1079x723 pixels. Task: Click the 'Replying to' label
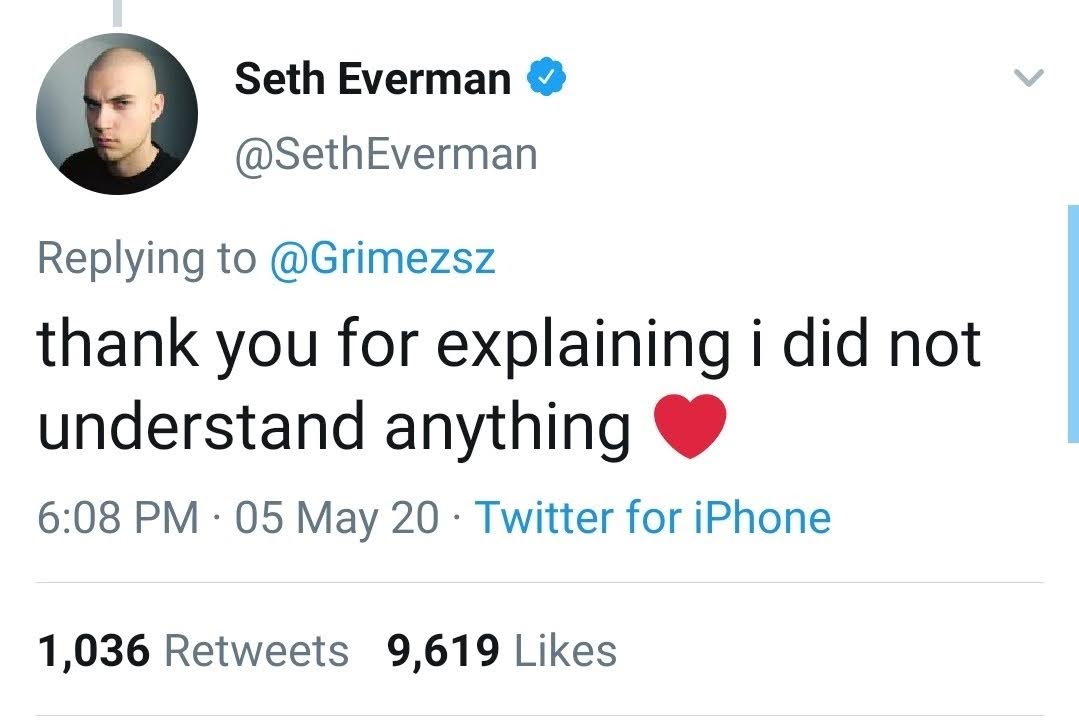[146, 258]
